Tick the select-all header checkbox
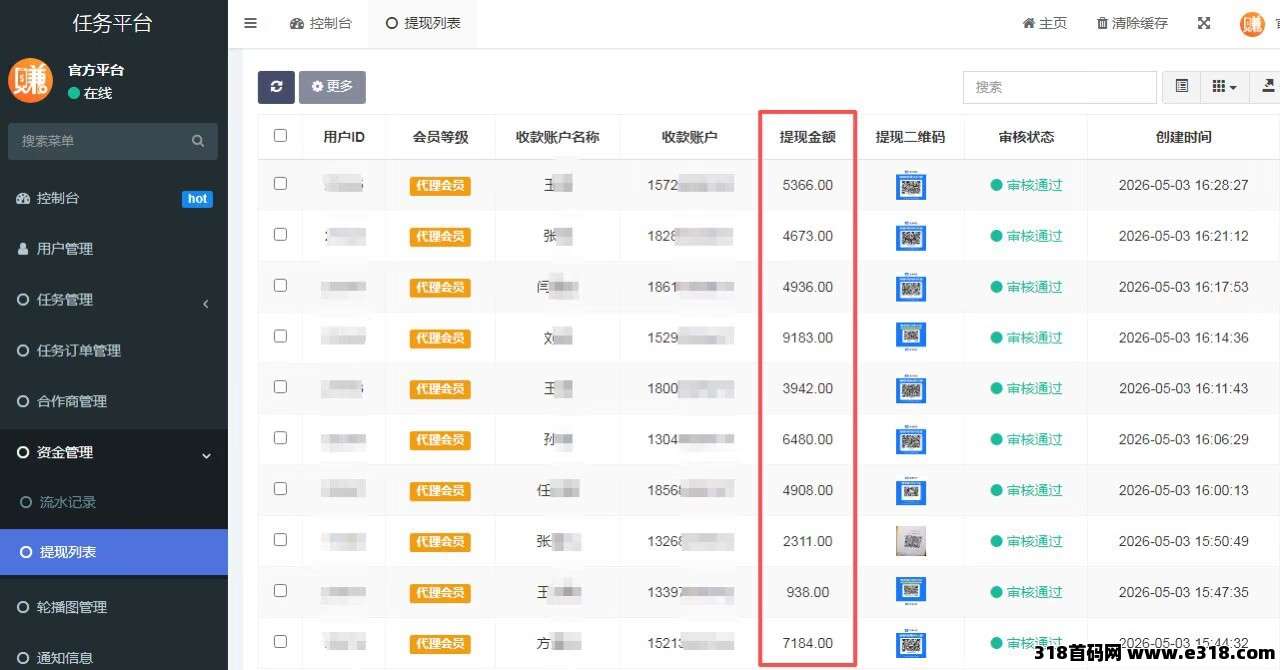The width and height of the screenshot is (1280, 670). pos(280,136)
